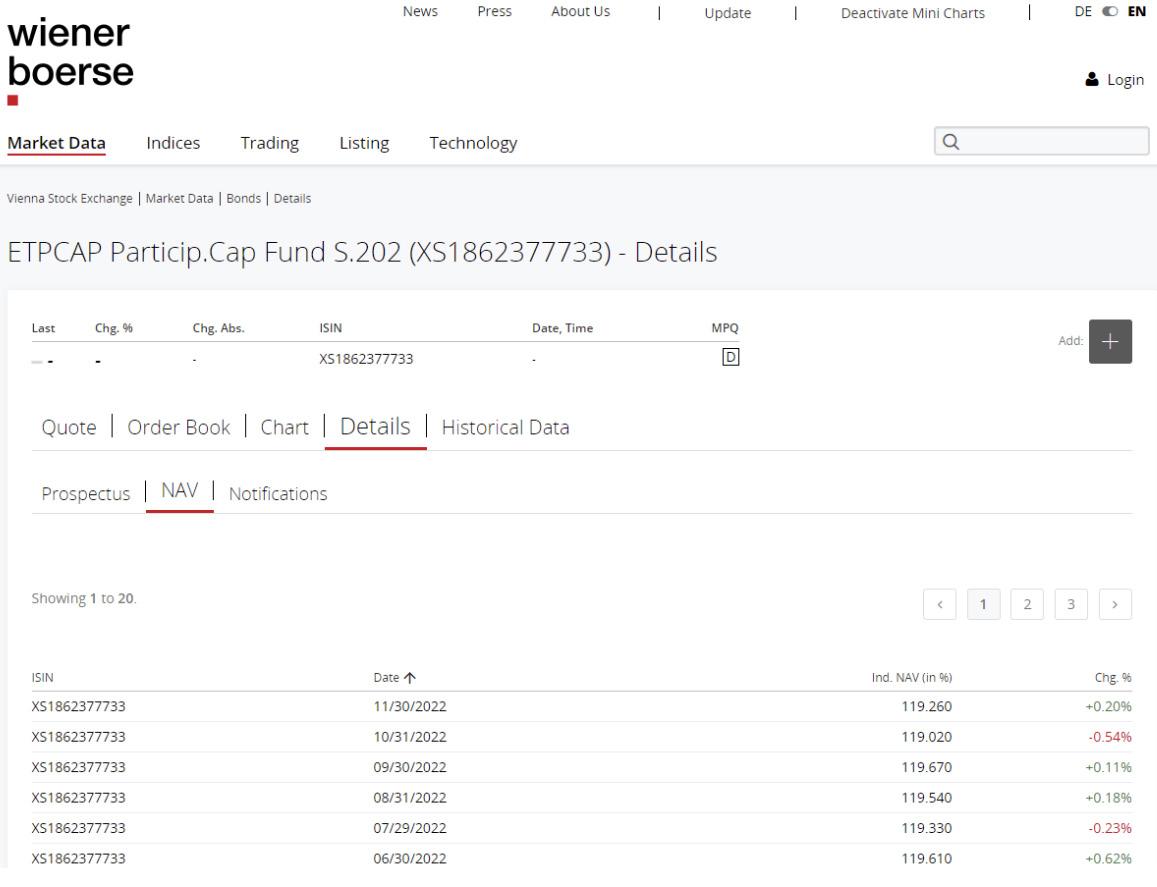Click in the search input field
Image resolution: width=1157 pixels, height=887 pixels.
point(1041,141)
